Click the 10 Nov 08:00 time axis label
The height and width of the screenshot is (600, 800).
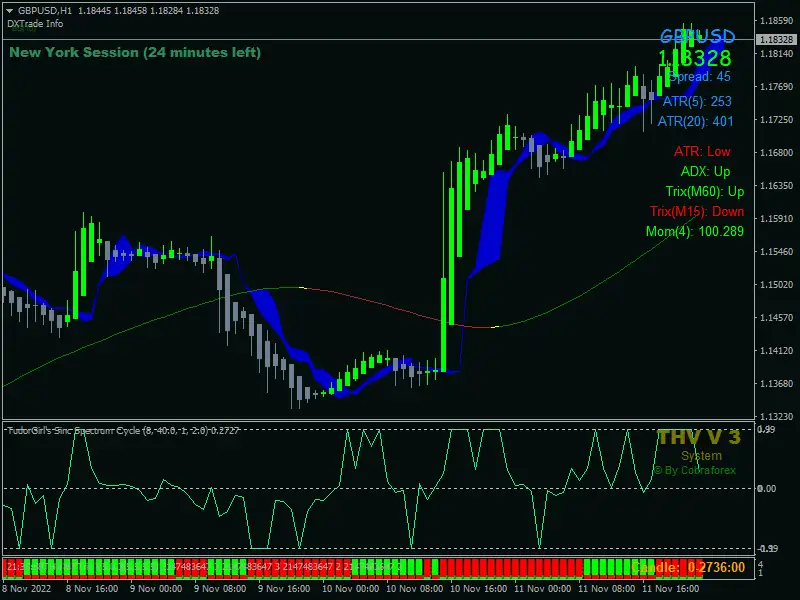(x=414, y=589)
